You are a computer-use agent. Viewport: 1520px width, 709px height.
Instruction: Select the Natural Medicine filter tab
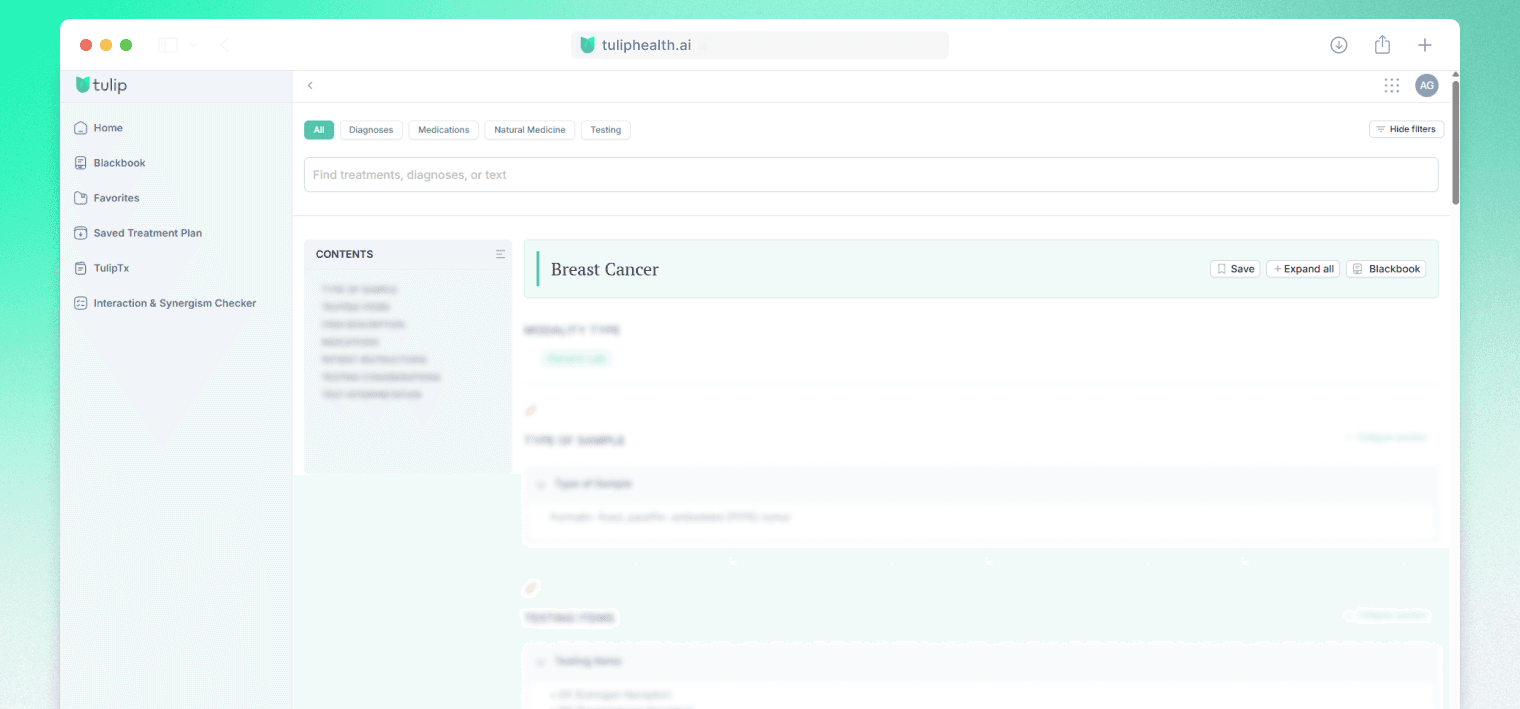pos(530,130)
